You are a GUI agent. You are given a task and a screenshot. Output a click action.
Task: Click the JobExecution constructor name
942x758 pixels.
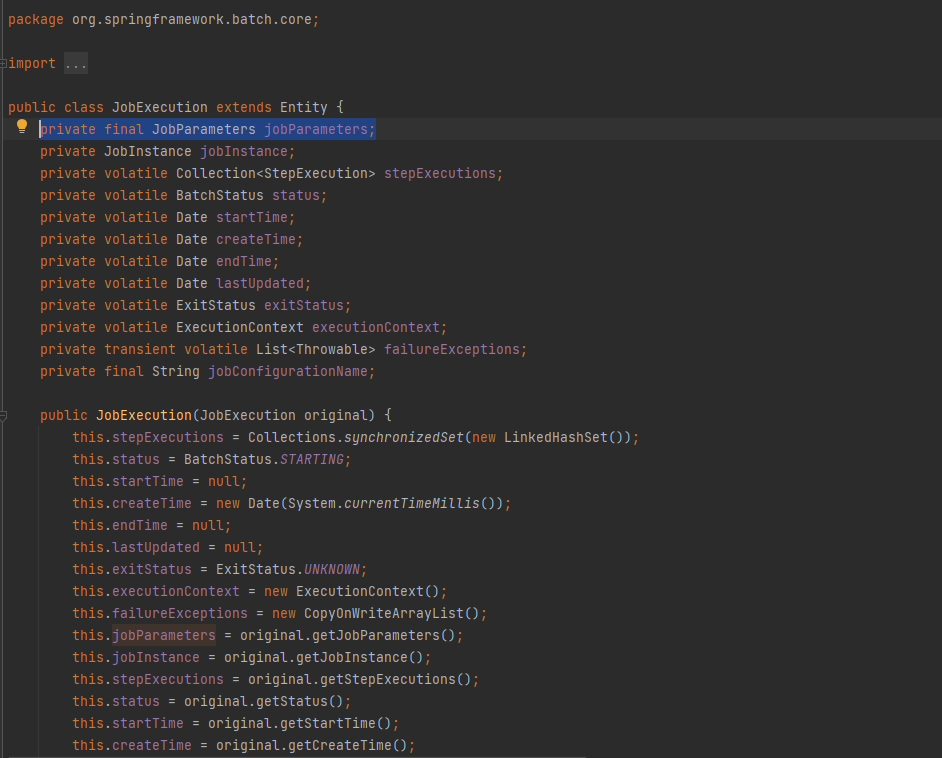(144, 416)
